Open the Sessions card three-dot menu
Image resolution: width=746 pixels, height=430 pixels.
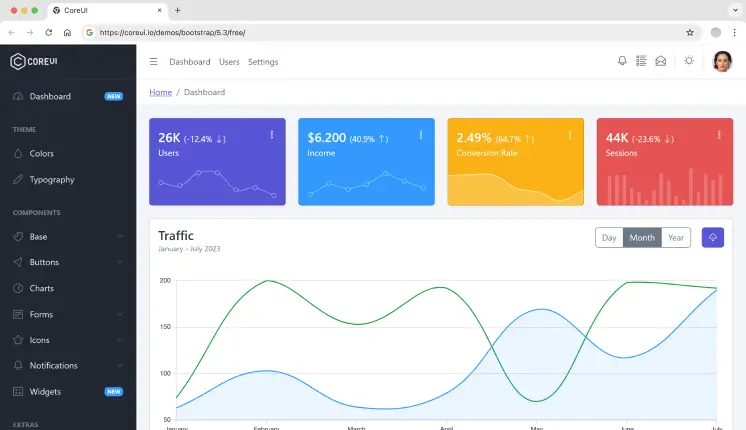click(719, 135)
